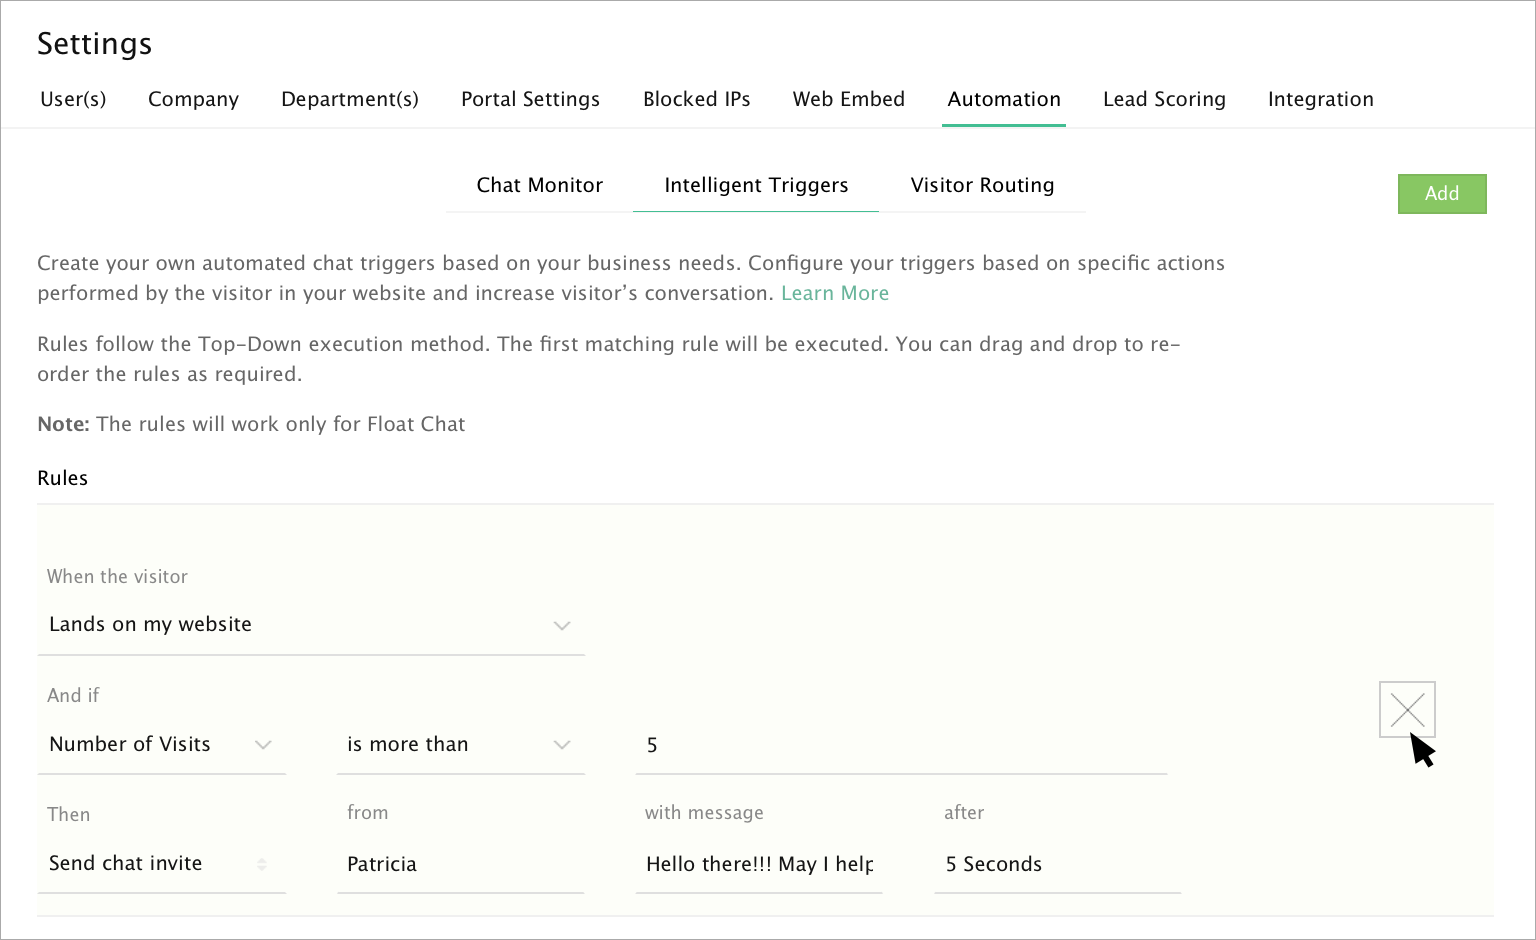Delete the rule with X icon
The height and width of the screenshot is (940, 1536).
coord(1407,710)
